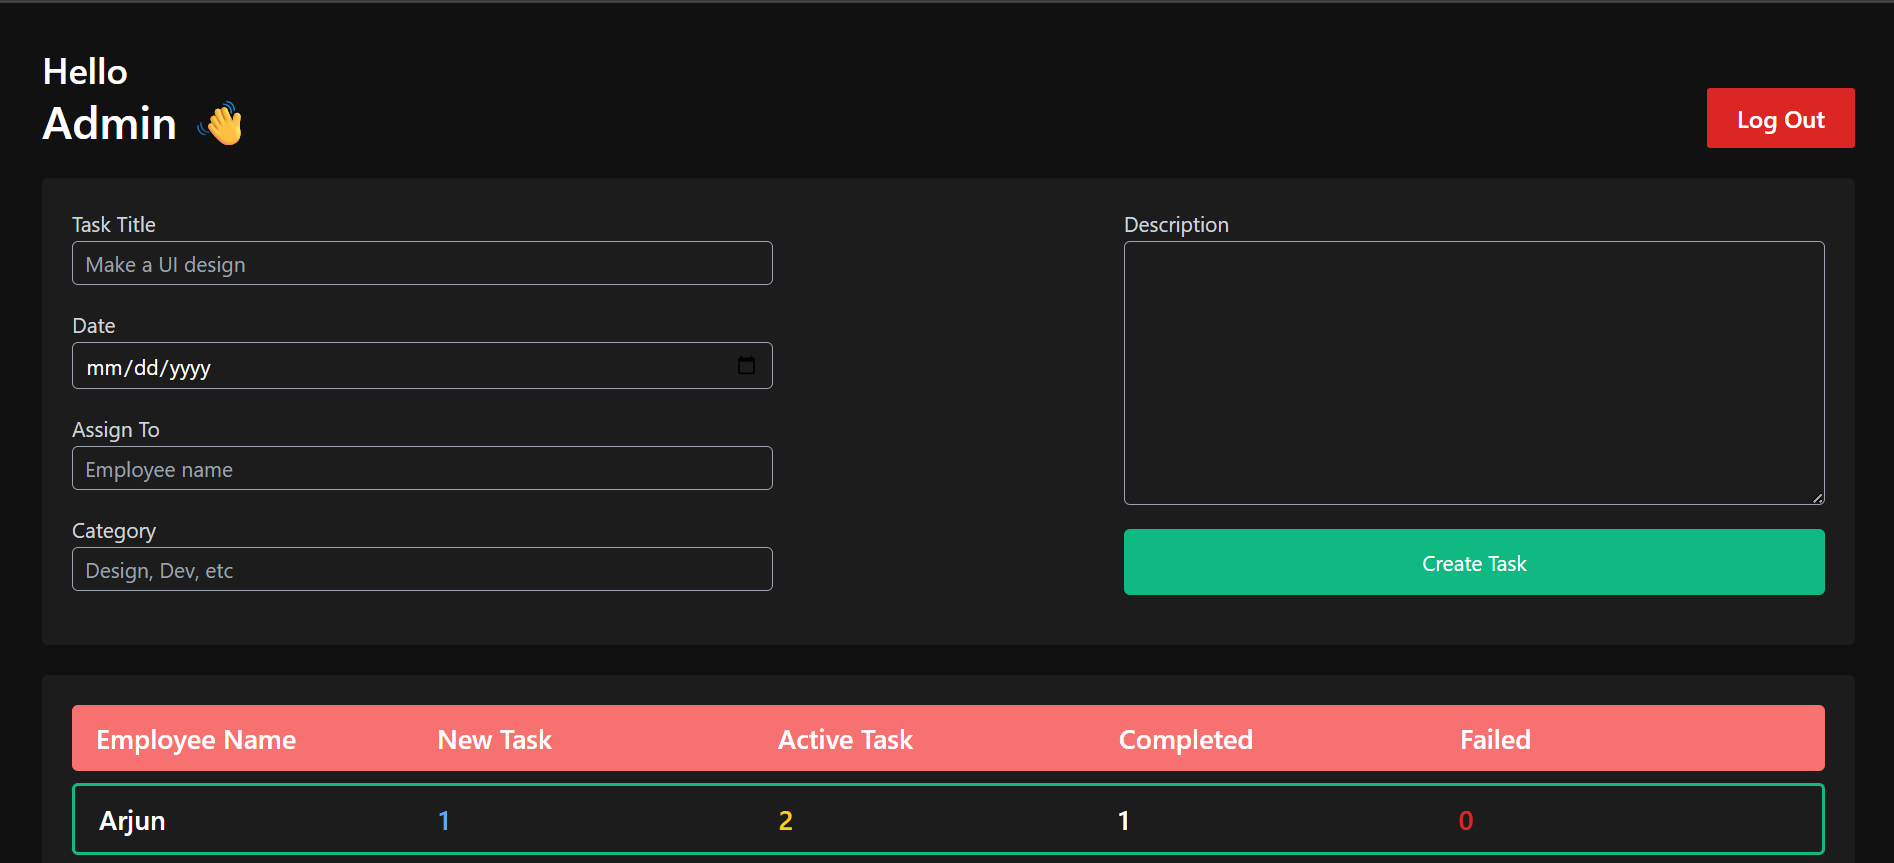Image resolution: width=1894 pixels, height=863 pixels.
Task: Click the Active Task column header
Action: (x=846, y=740)
